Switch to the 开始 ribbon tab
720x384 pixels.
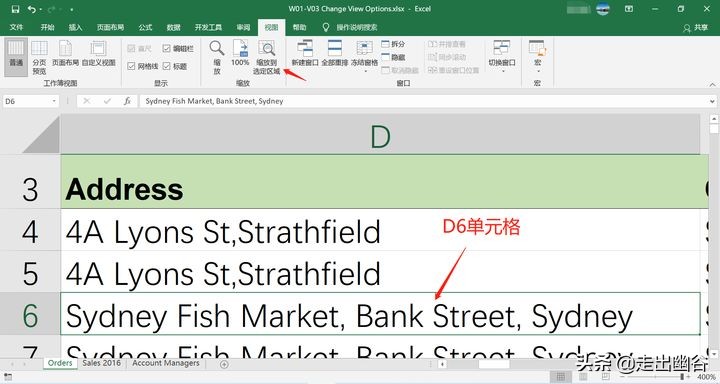point(47,28)
